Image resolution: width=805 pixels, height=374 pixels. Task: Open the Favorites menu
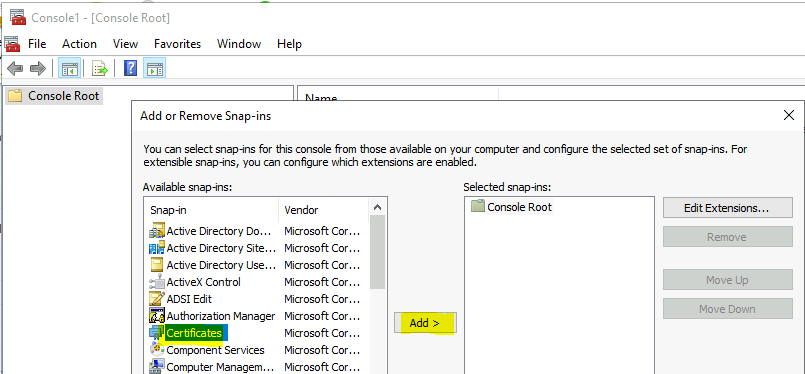[x=178, y=44]
